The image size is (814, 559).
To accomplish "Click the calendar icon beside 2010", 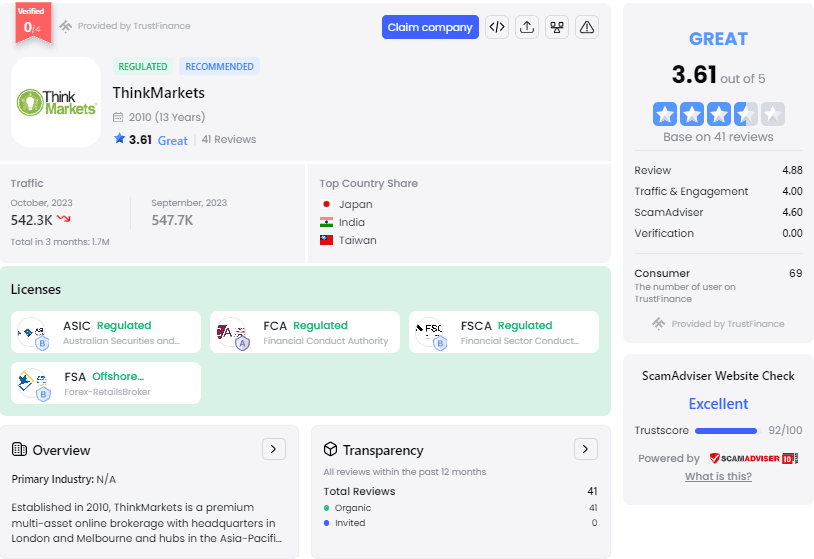I will tap(118, 117).
